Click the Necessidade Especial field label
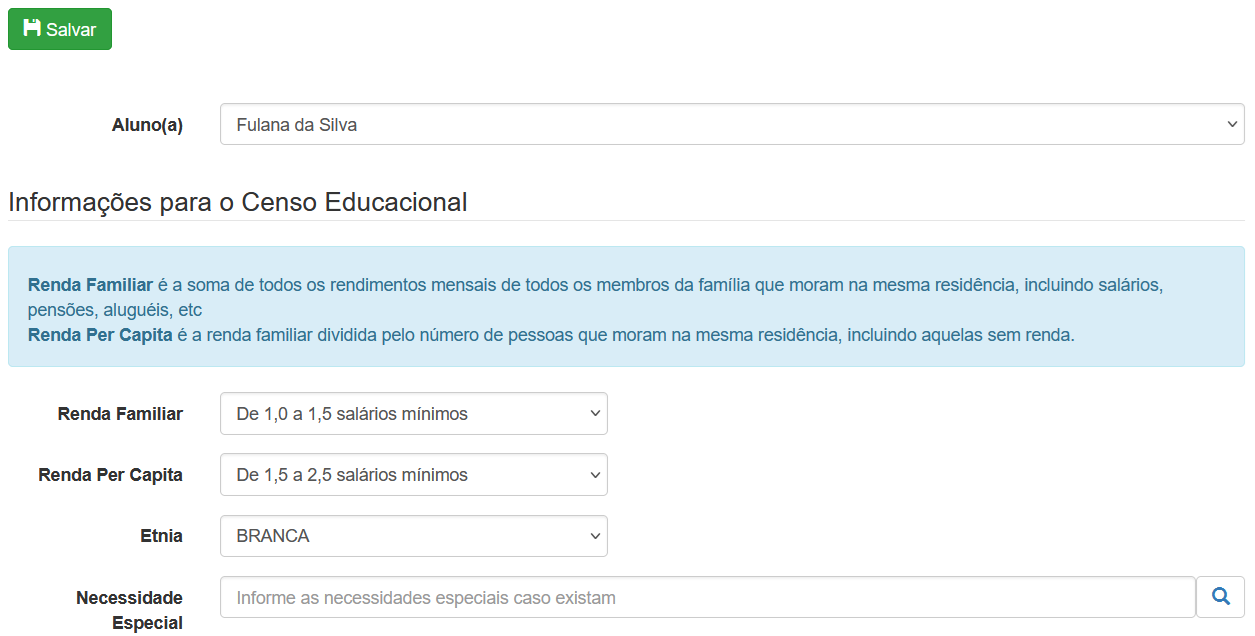The height and width of the screenshot is (636, 1255). pos(129,609)
